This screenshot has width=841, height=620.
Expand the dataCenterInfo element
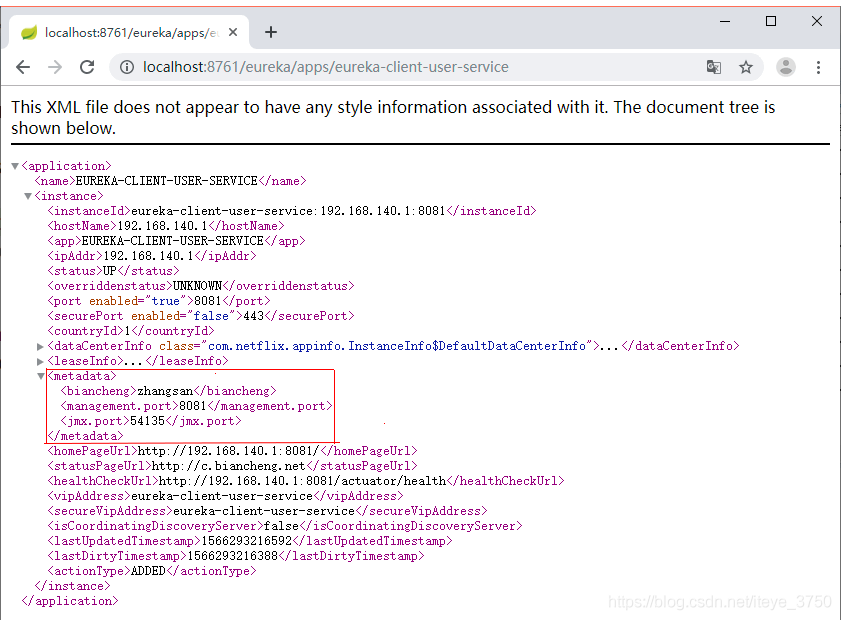[40, 345]
